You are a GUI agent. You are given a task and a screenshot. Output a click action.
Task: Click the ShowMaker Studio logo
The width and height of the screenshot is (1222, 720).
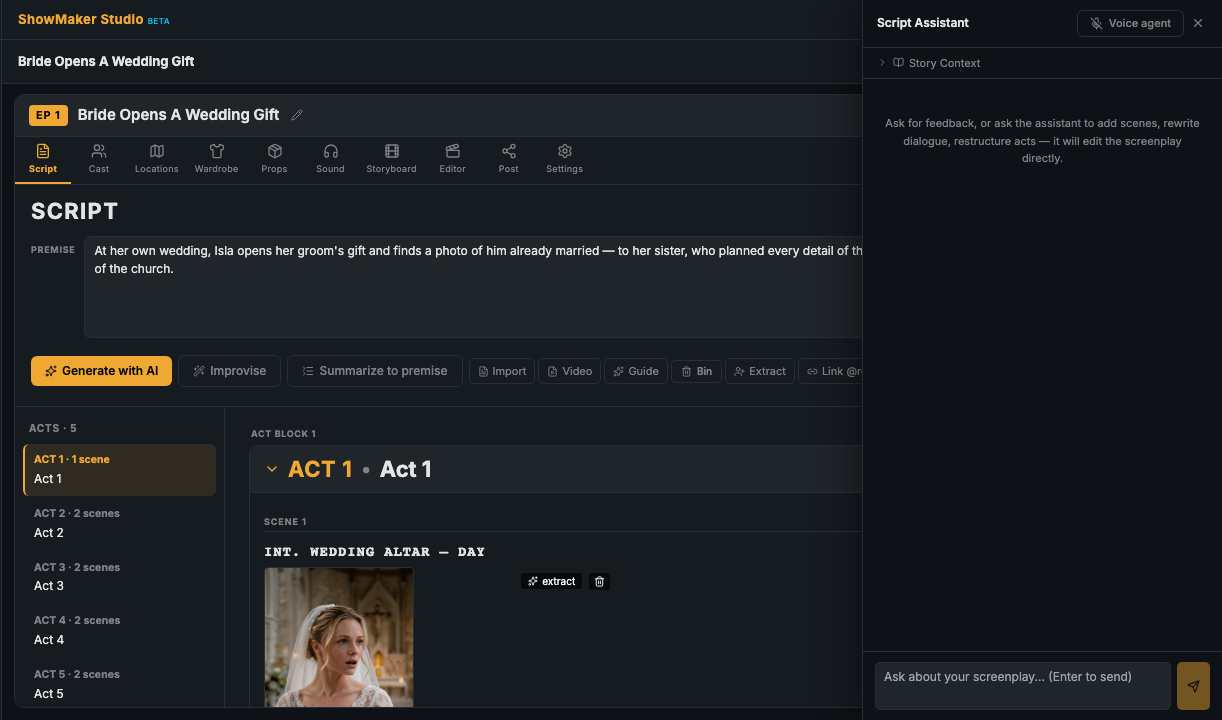pos(80,19)
